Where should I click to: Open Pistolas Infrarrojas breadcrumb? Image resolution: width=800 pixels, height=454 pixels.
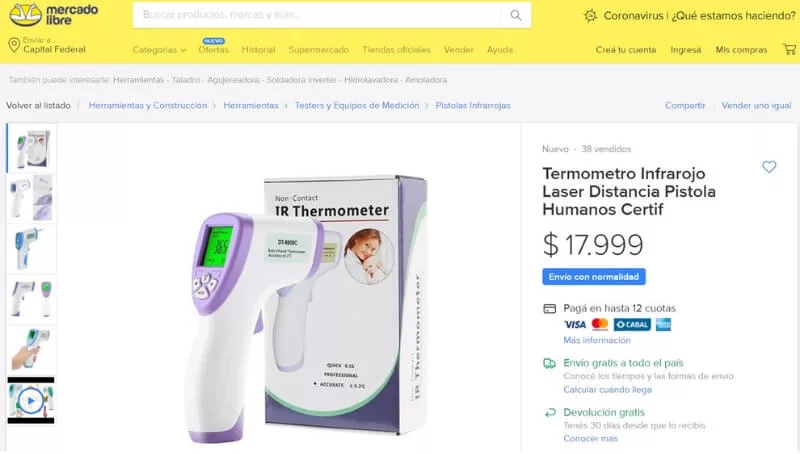click(x=472, y=105)
